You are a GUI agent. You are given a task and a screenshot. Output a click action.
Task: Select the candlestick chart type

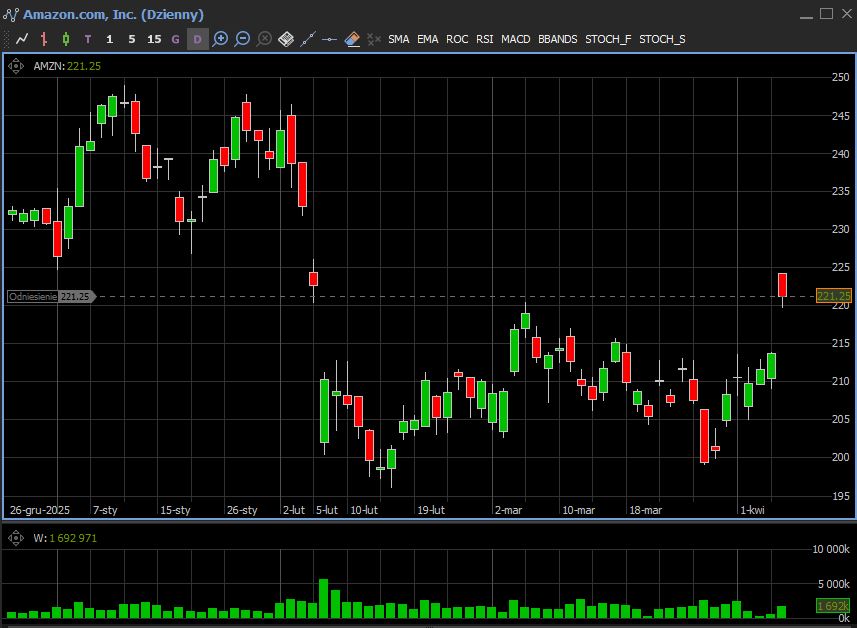click(66, 39)
